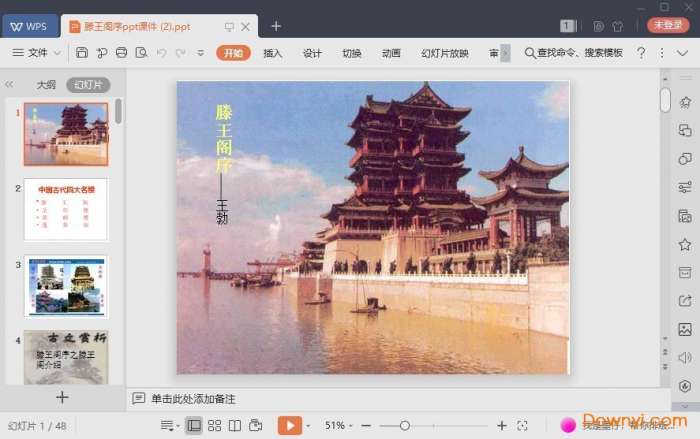Image resolution: width=700 pixels, height=439 pixels.
Task: Open slideshow play options dropdown arrow
Action: [308, 426]
